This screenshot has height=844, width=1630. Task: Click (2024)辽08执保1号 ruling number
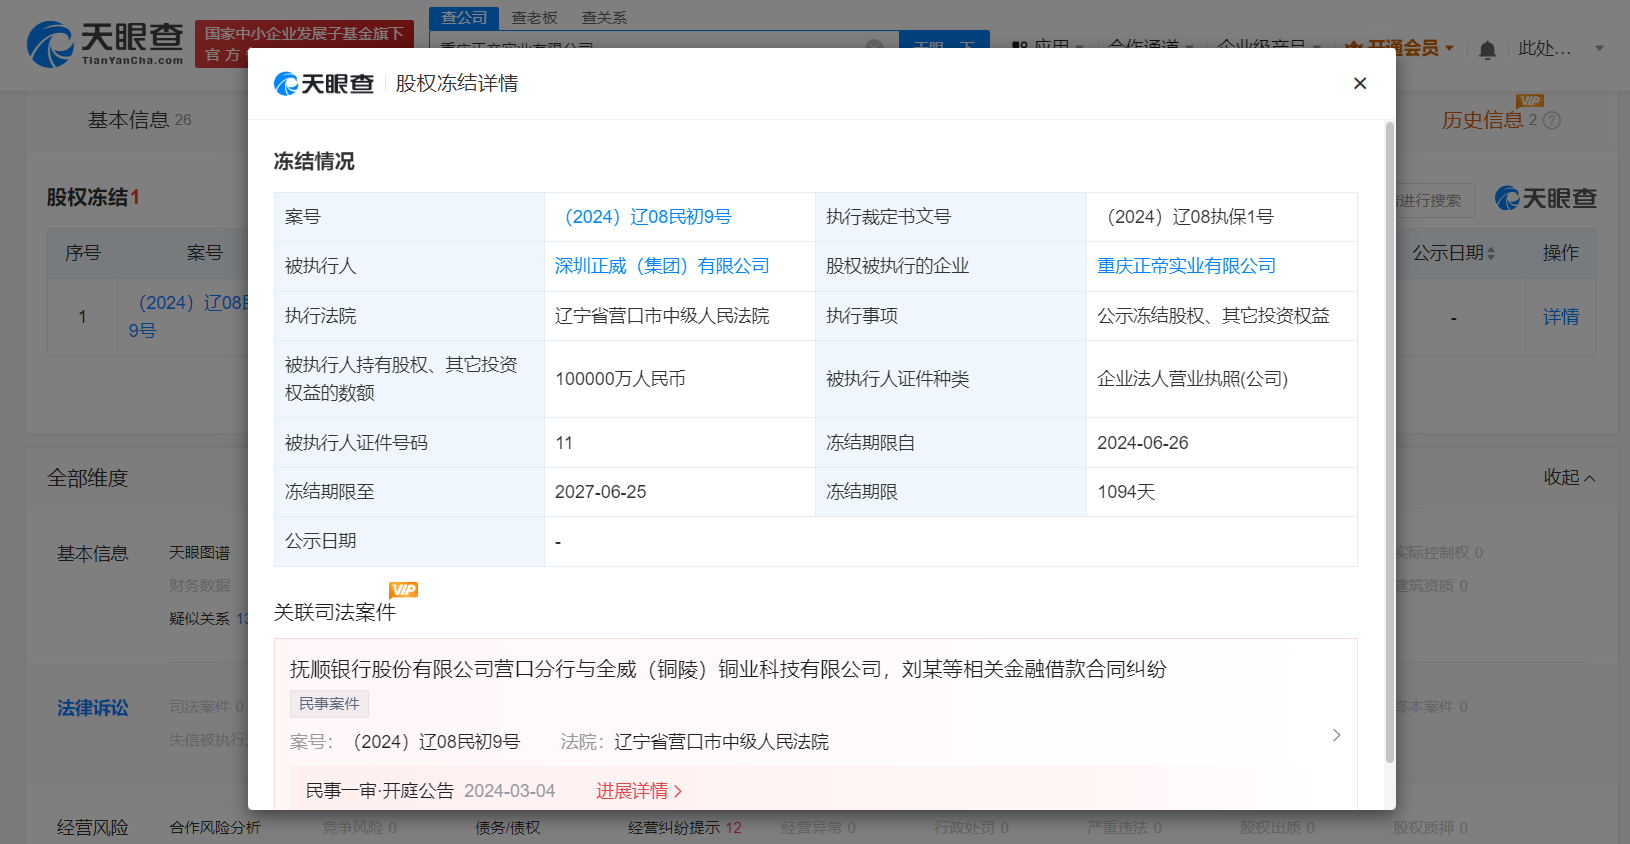click(1190, 217)
